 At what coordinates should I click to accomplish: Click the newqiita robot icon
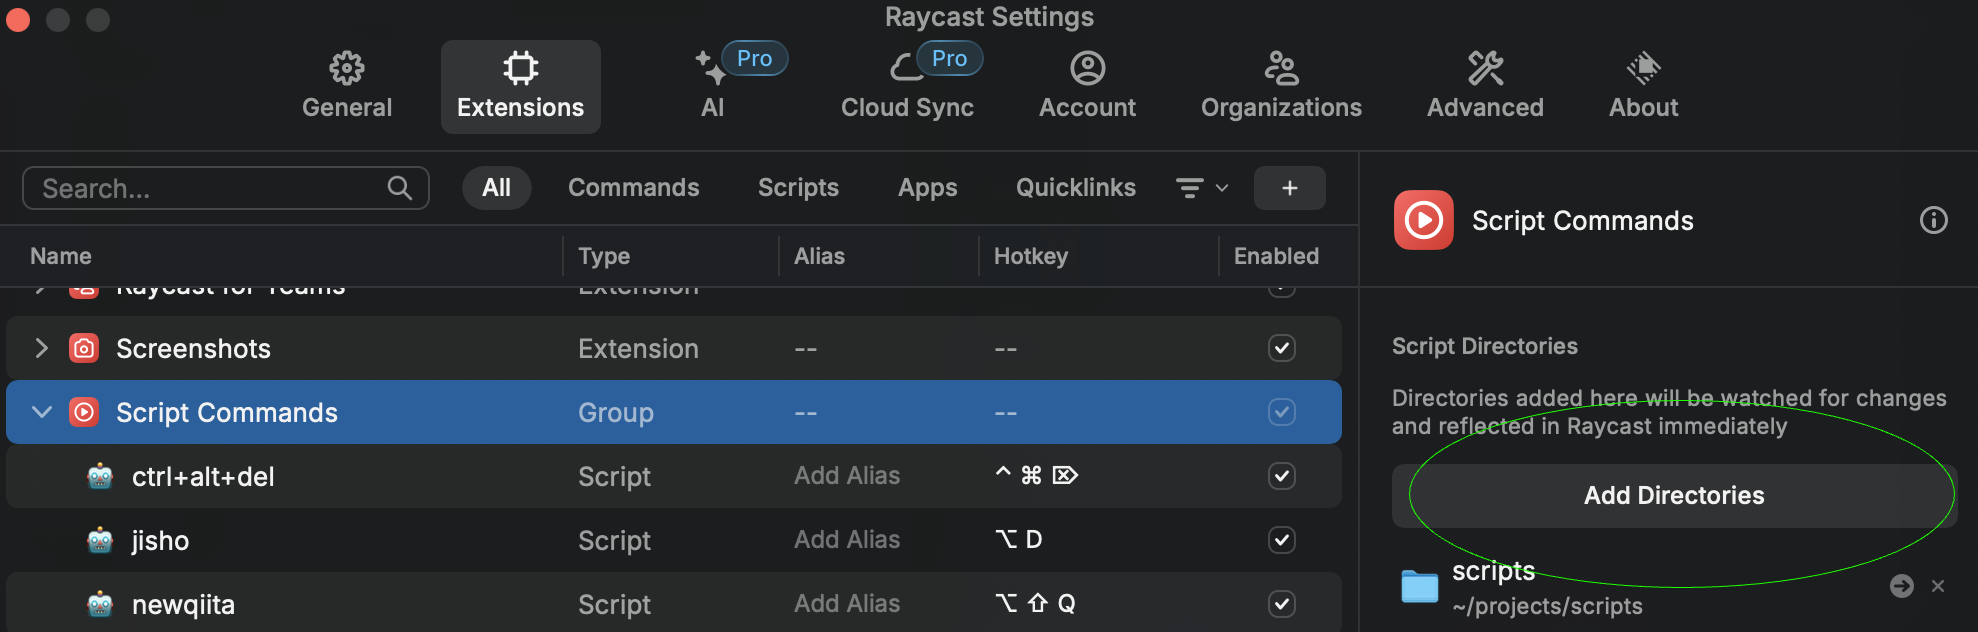100,604
